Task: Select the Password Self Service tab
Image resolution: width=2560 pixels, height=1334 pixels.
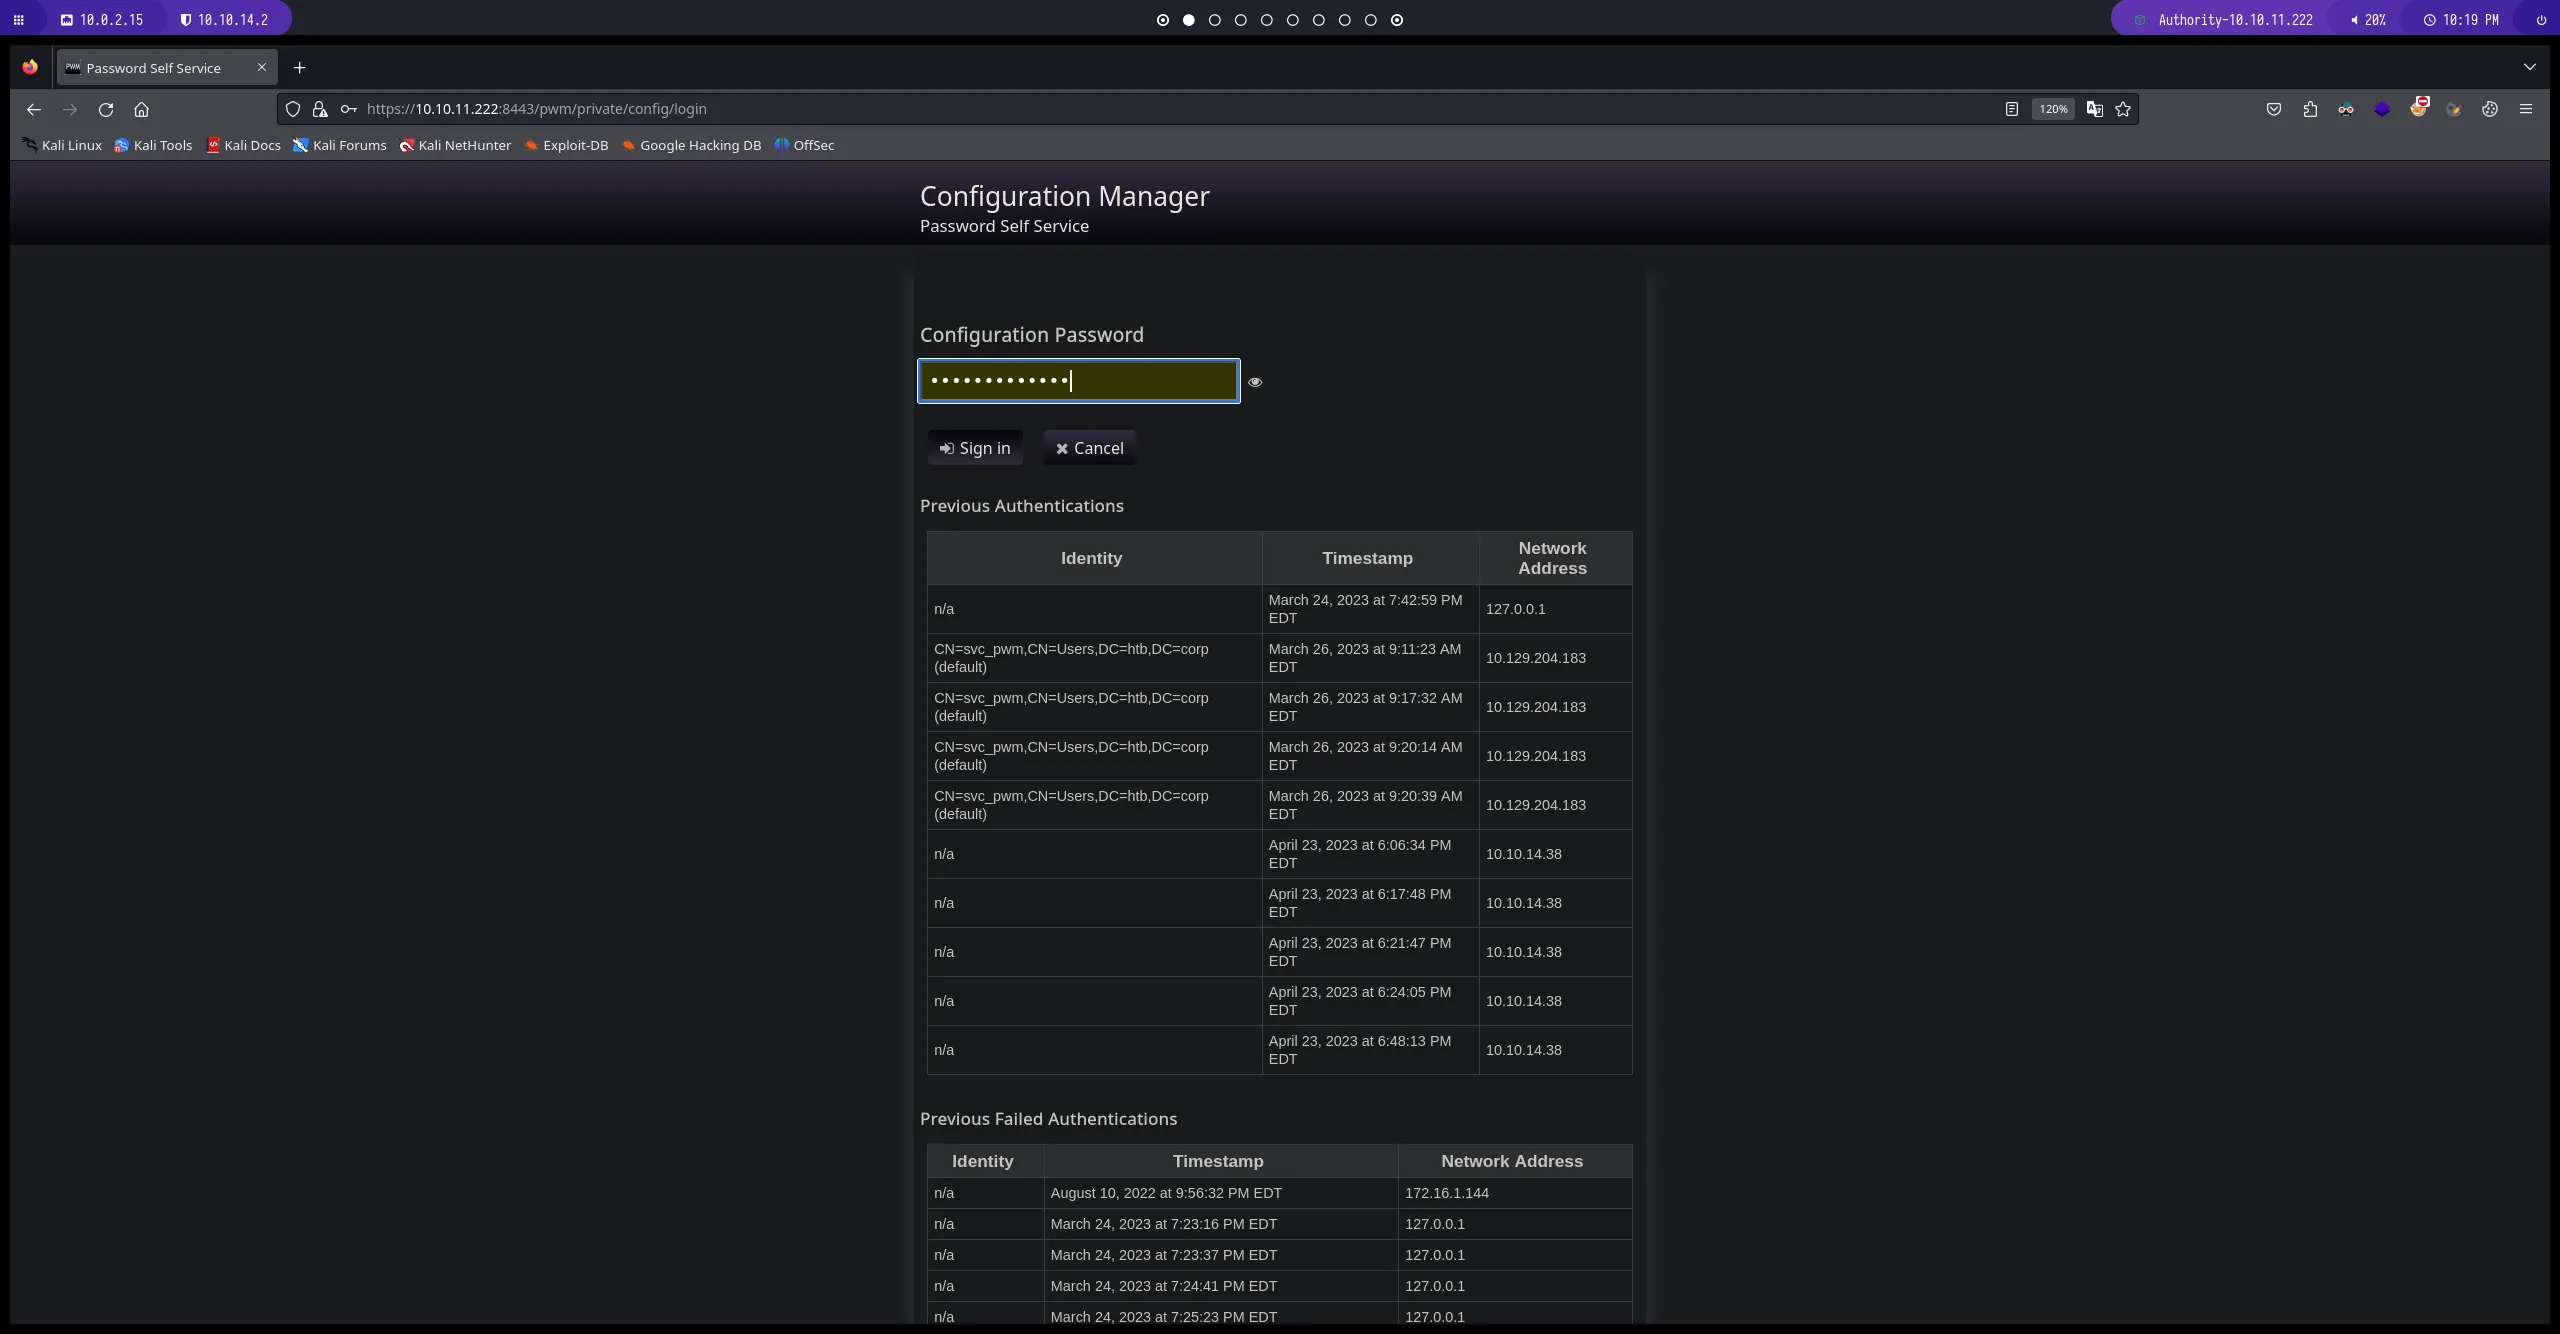Action: point(154,68)
